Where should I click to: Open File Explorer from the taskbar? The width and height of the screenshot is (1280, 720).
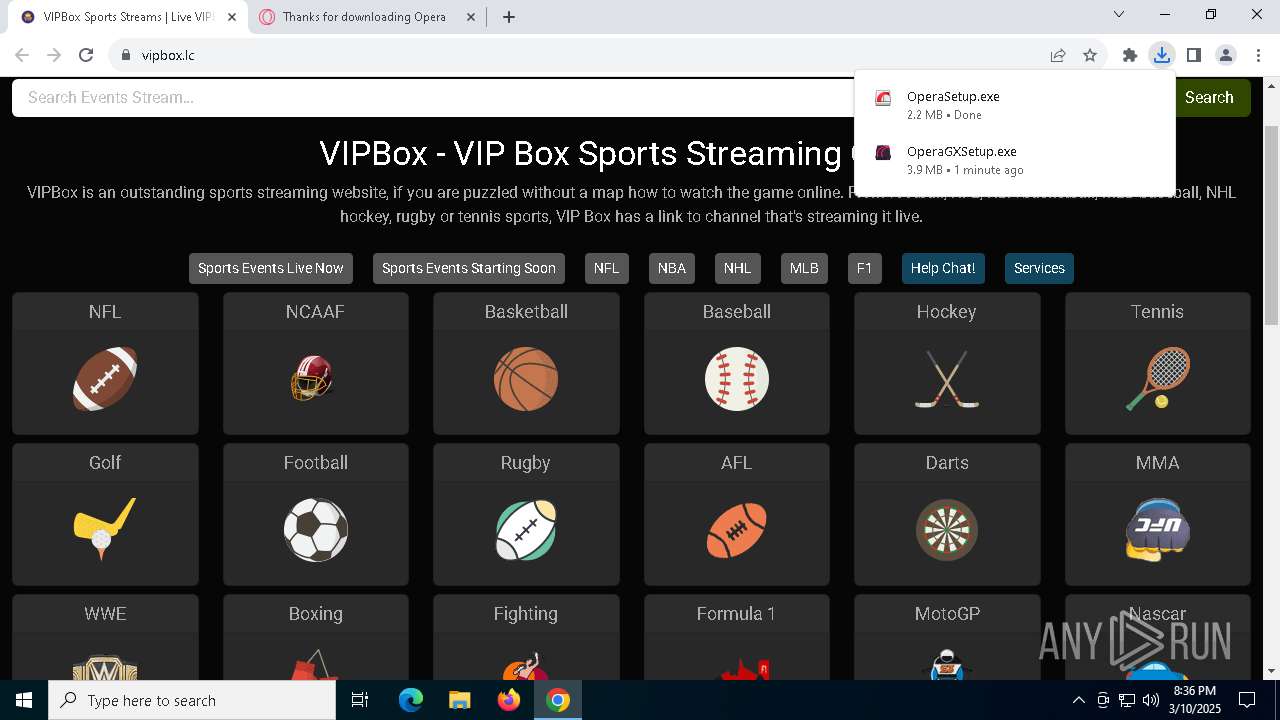click(x=460, y=700)
